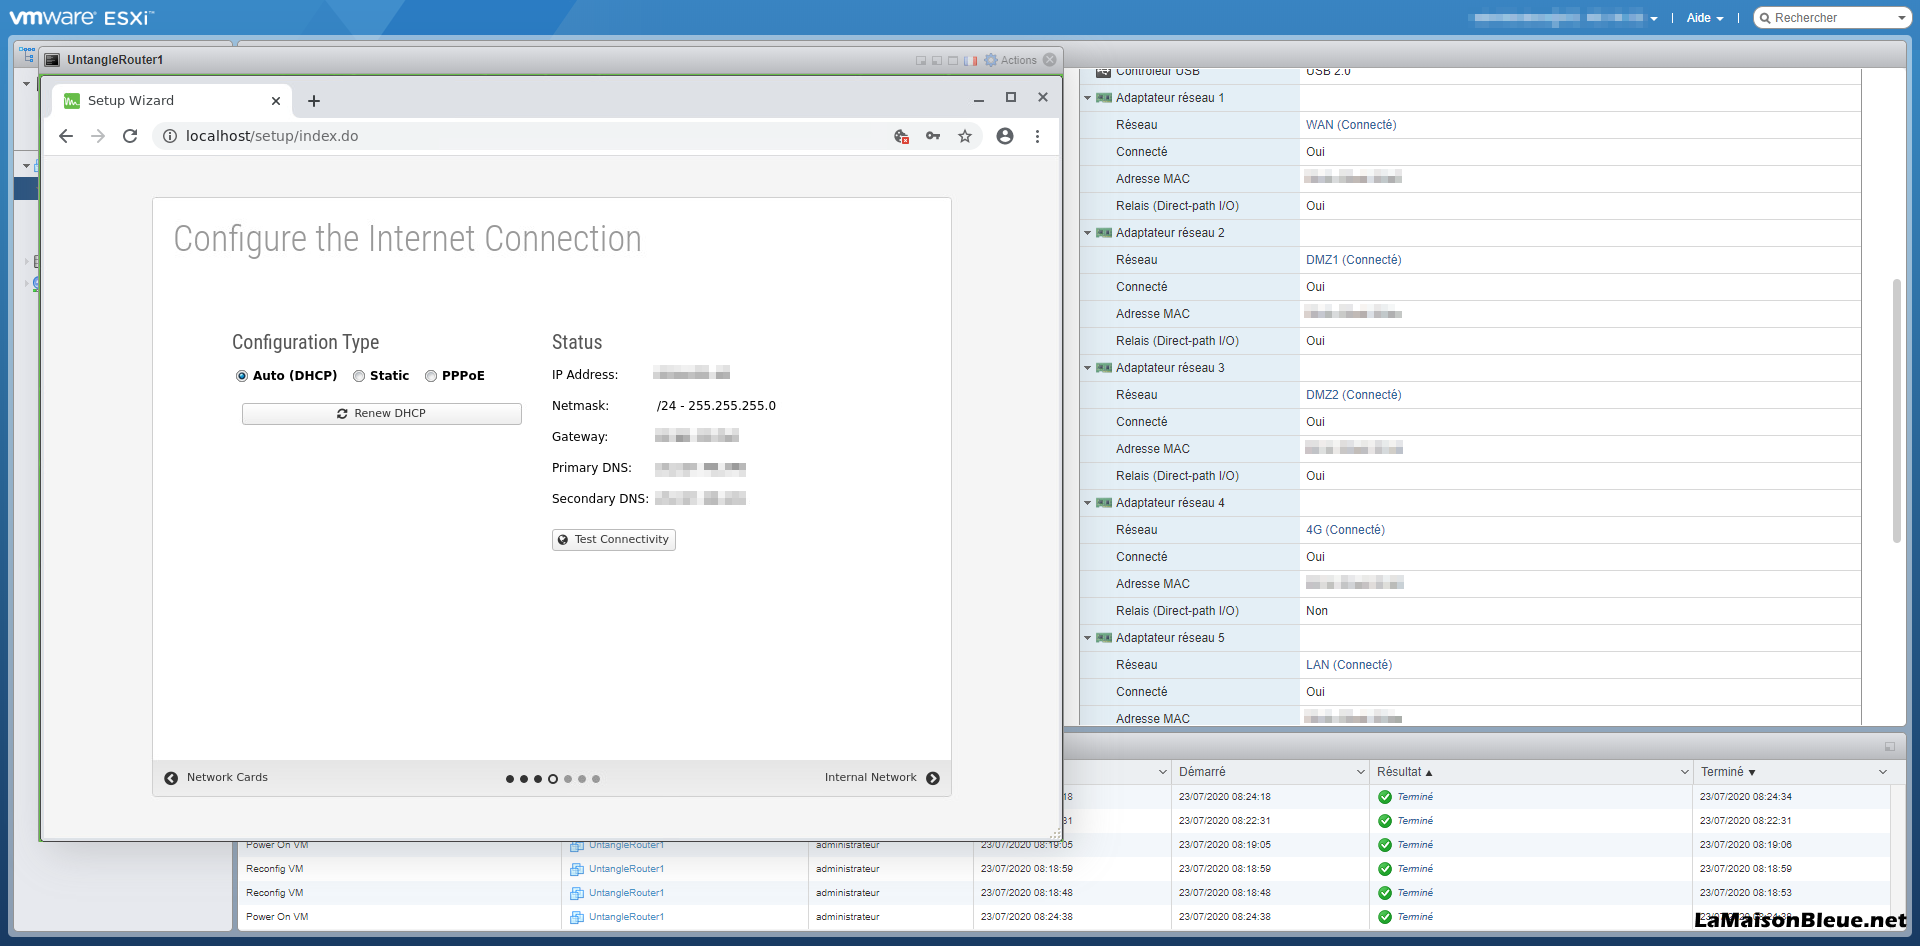The width and height of the screenshot is (1920, 946).
Task: Open the saved passwords key icon
Action: (933, 136)
